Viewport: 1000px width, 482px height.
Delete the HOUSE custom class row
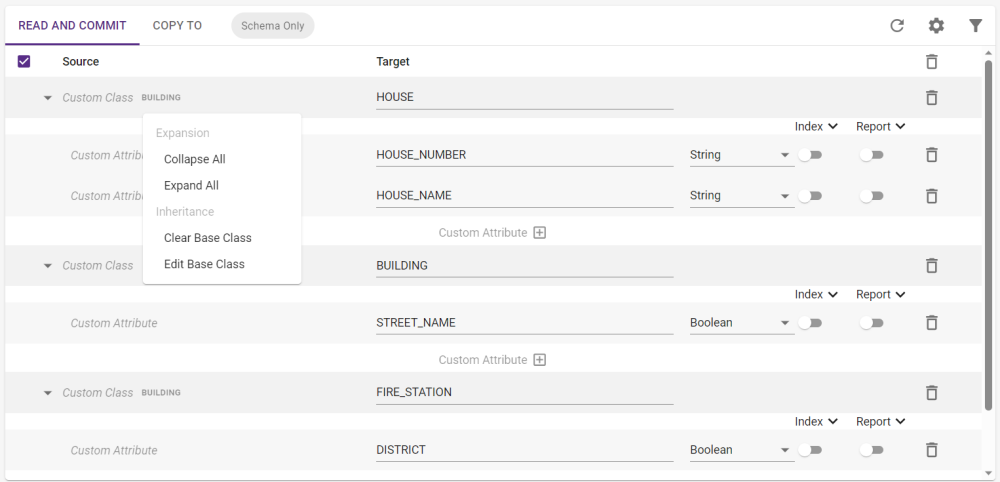click(931, 98)
